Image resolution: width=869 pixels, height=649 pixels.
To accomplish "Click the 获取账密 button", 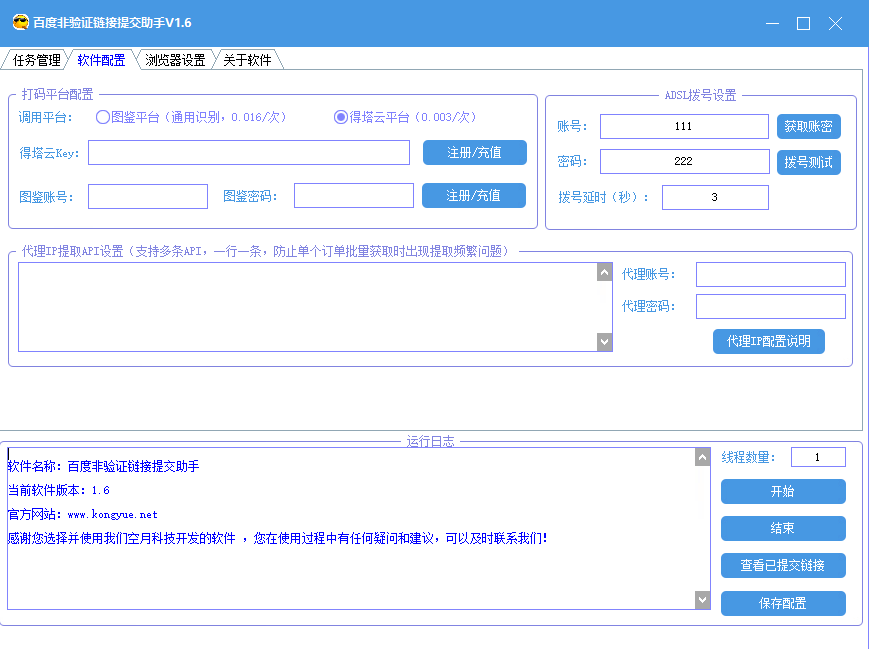I will [x=809, y=126].
